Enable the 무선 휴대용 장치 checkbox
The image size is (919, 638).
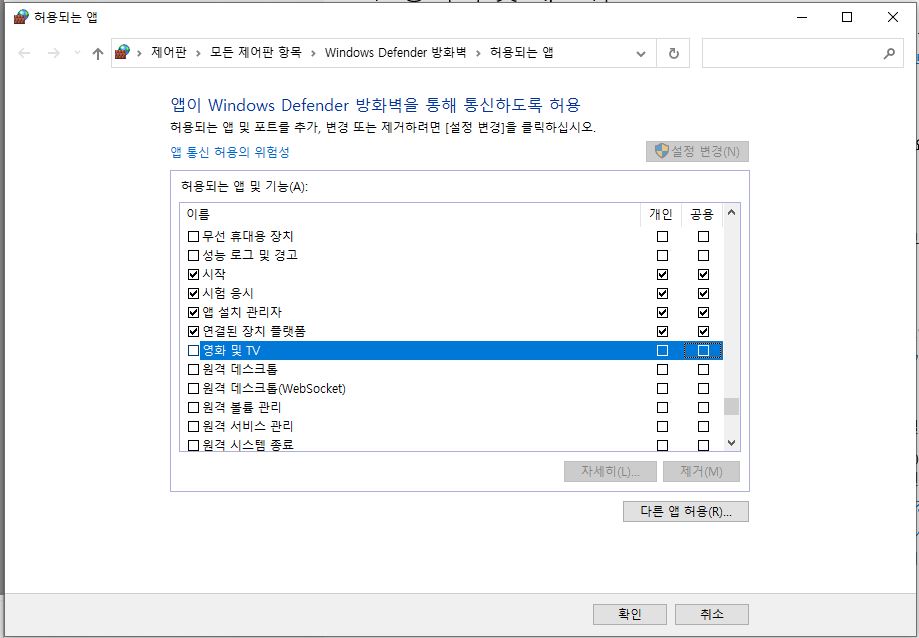(193, 237)
